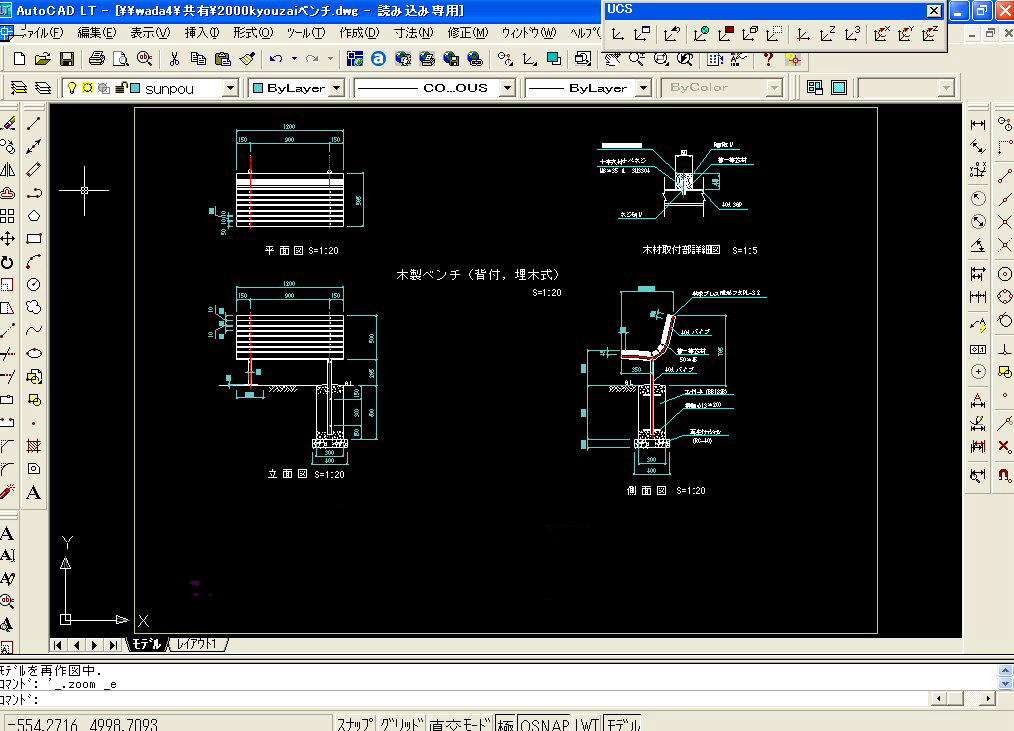Select the Array tool
This screenshot has width=1014, height=731.
pos(8,216)
